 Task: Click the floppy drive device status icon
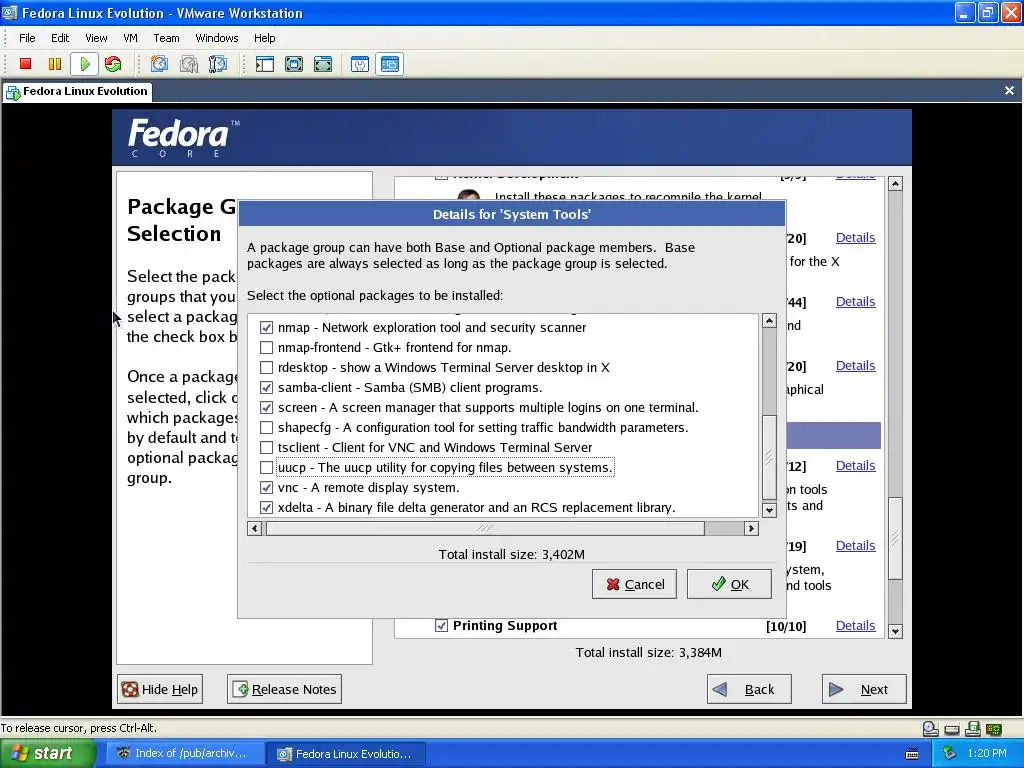click(x=973, y=729)
